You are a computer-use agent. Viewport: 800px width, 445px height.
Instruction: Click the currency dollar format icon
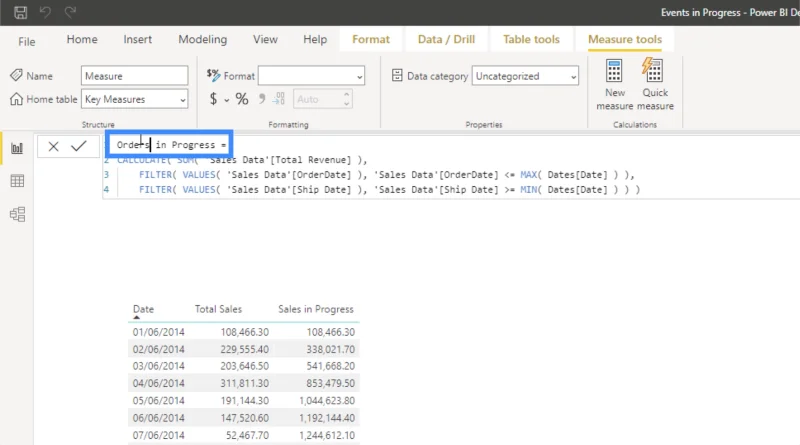[x=213, y=98]
